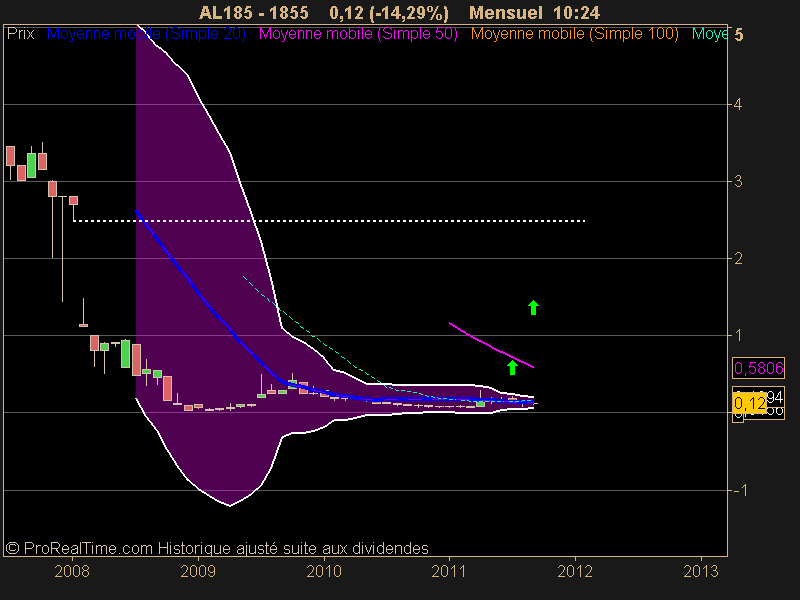This screenshot has height=600, width=800.
Task: Click the 2009 label on time axis
Action: 198,571
